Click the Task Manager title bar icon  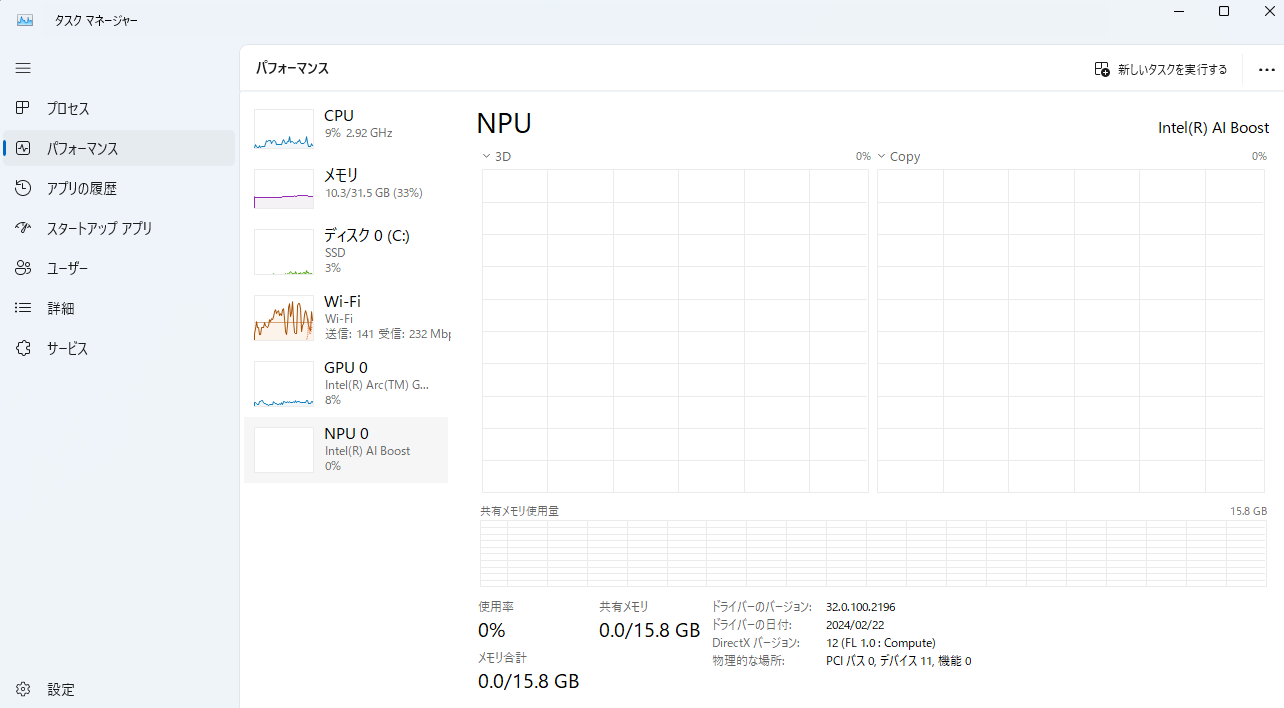(25, 20)
